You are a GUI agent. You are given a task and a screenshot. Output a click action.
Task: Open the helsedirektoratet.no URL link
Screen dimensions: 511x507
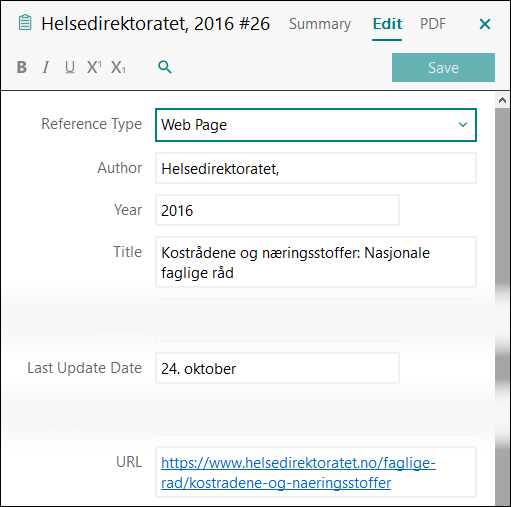pos(298,473)
